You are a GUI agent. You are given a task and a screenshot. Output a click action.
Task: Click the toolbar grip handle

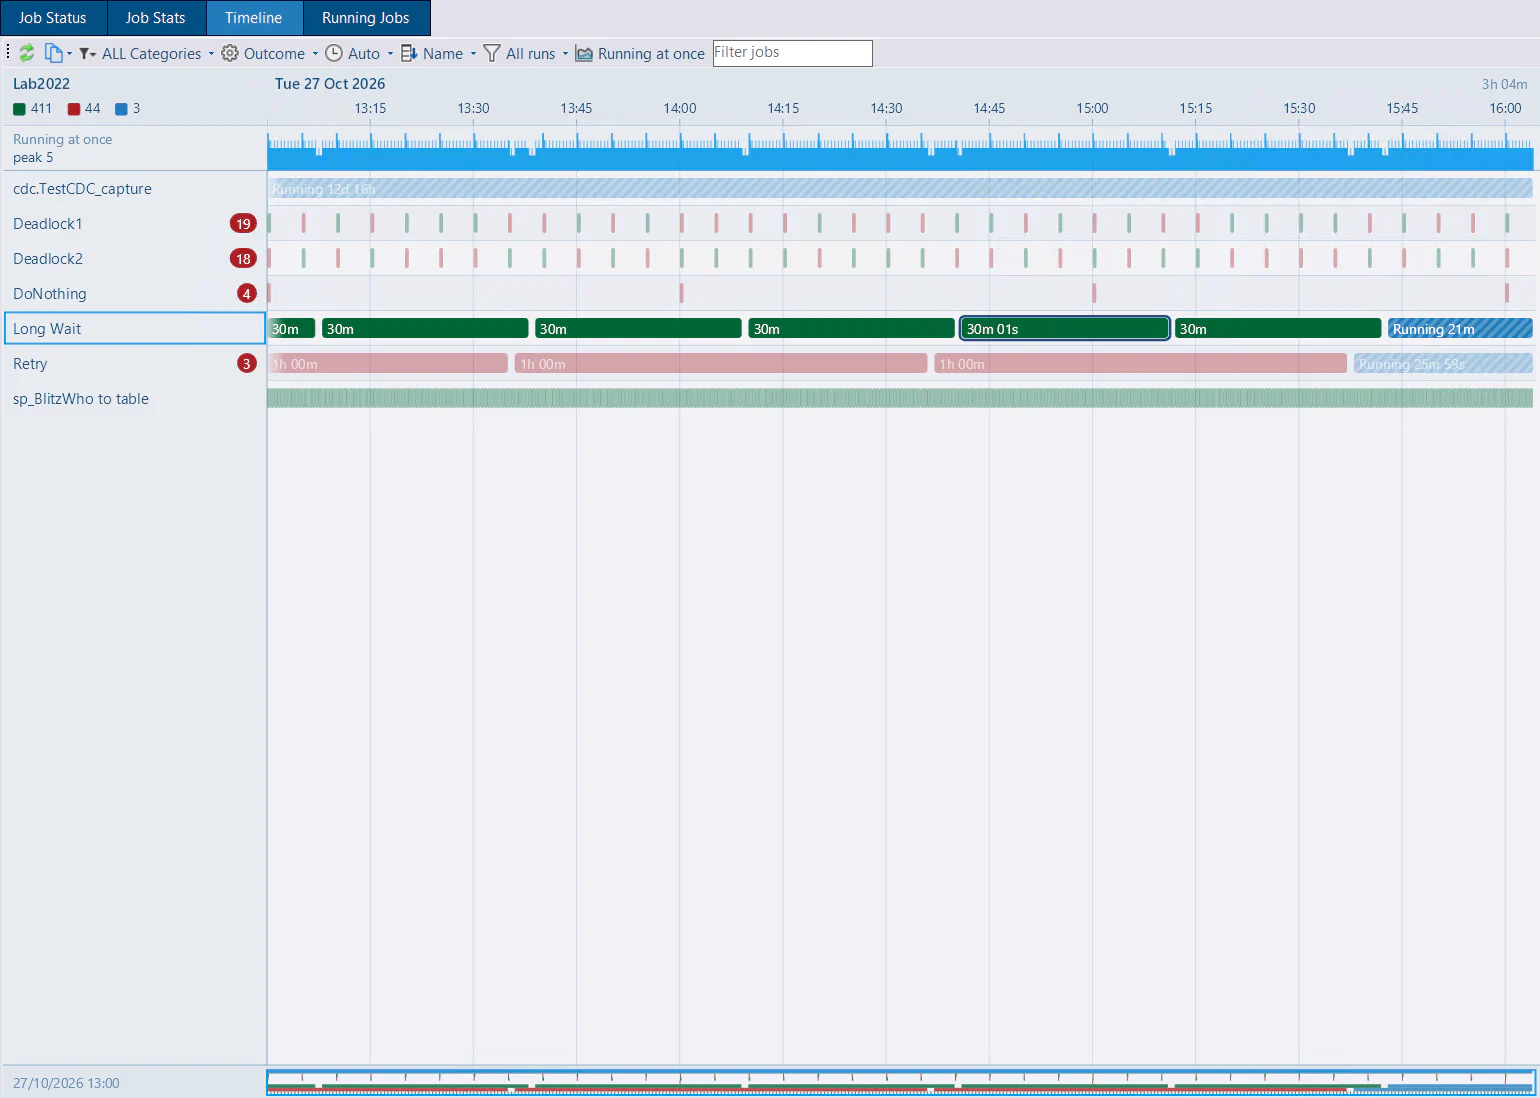point(8,53)
